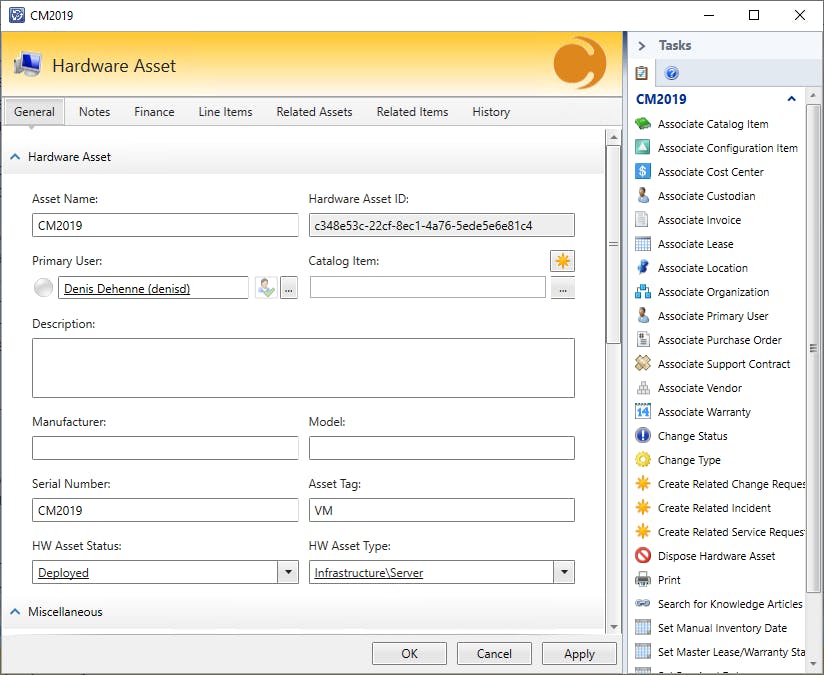Click the Associate Warranty calendar icon
Image resolution: width=824 pixels, height=675 pixels.
[x=643, y=412]
